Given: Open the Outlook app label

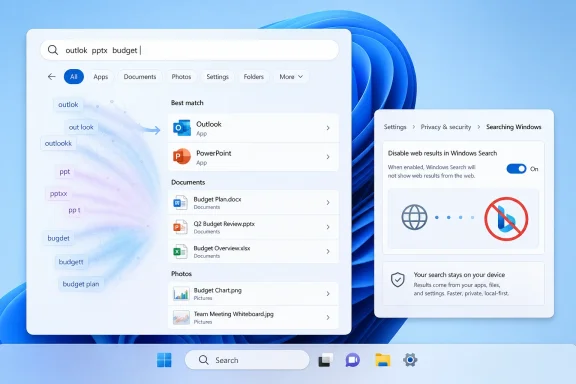Looking at the screenshot, I should coord(209,124).
